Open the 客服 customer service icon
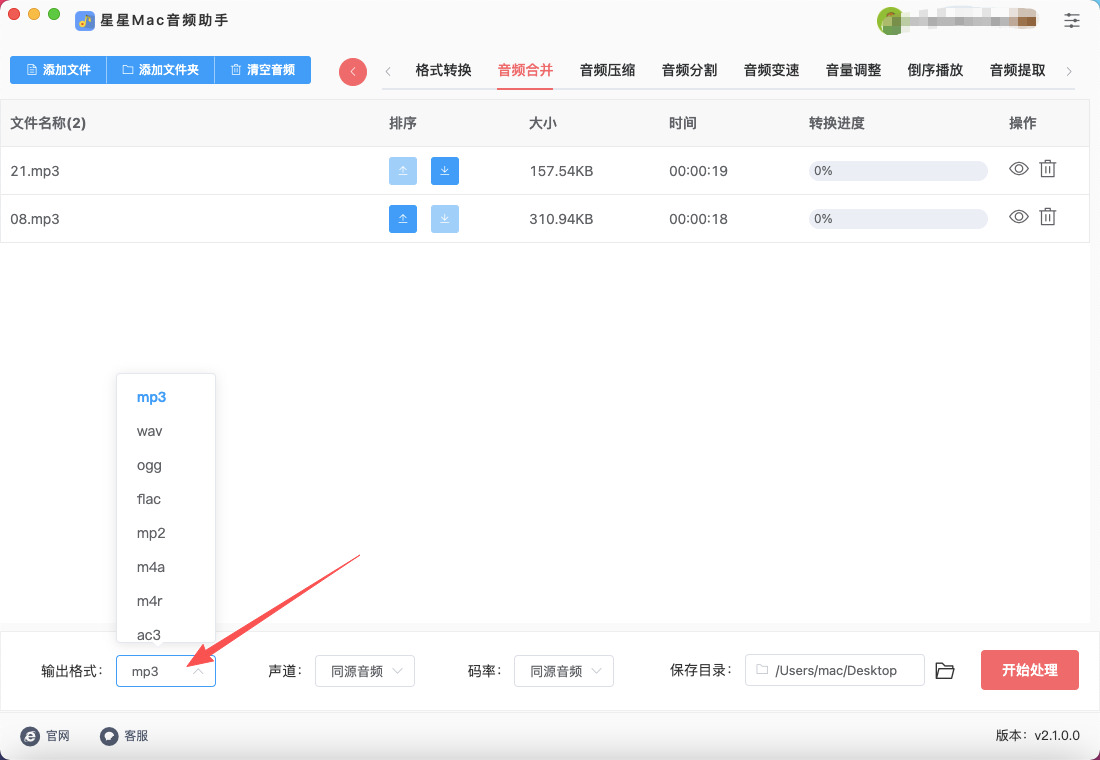This screenshot has width=1100, height=760. [109, 736]
